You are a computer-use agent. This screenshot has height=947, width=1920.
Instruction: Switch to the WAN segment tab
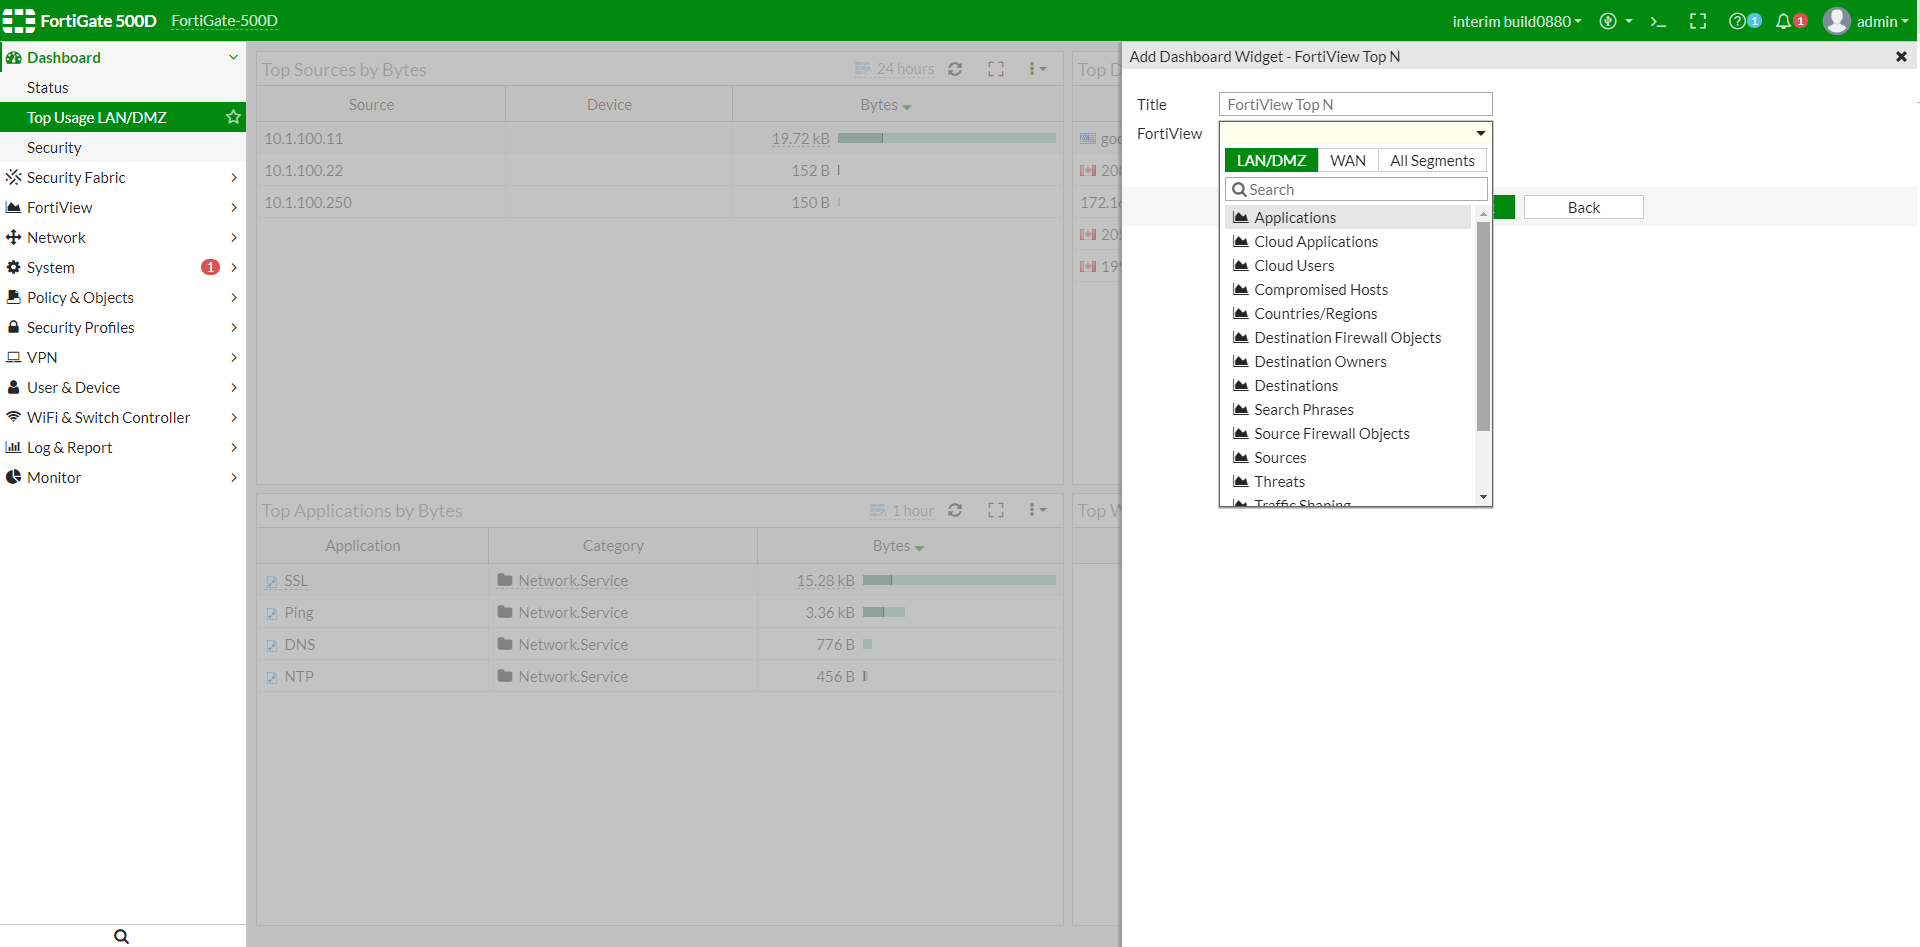(1348, 160)
